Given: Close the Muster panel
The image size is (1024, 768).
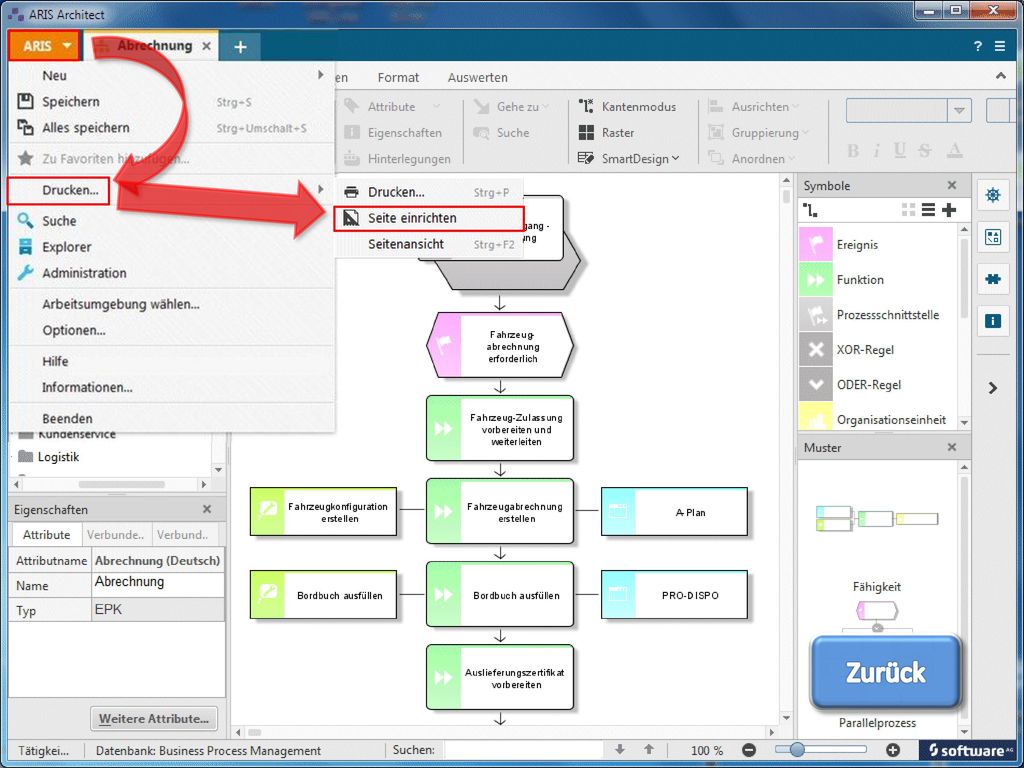Looking at the screenshot, I should 952,447.
